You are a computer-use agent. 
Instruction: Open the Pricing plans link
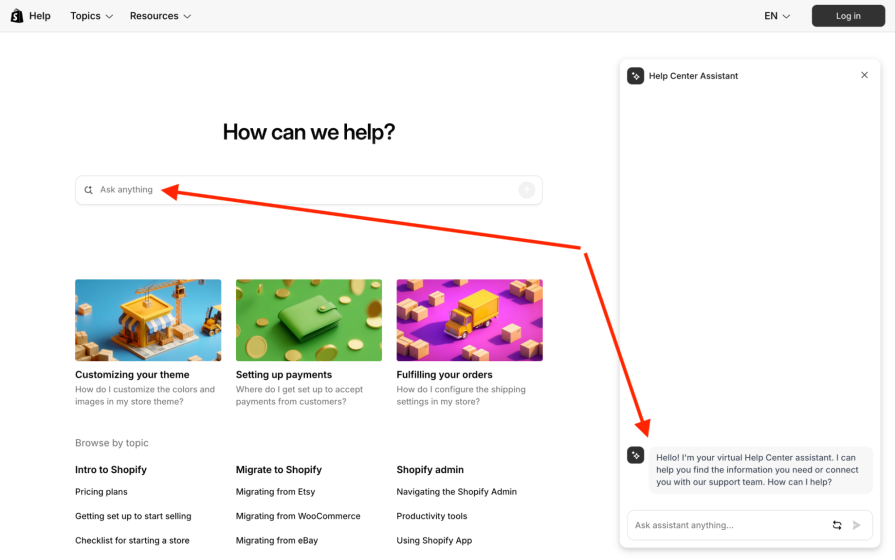pos(101,492)
